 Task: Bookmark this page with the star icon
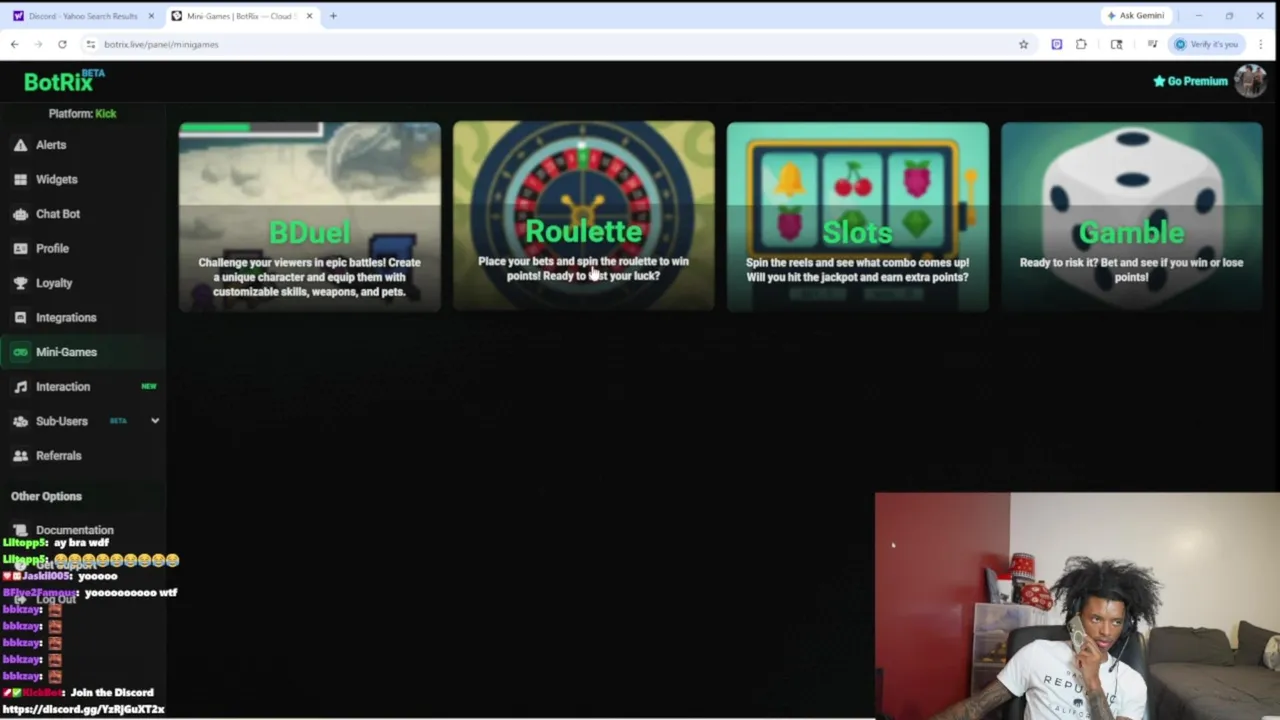coord(1023,44)
